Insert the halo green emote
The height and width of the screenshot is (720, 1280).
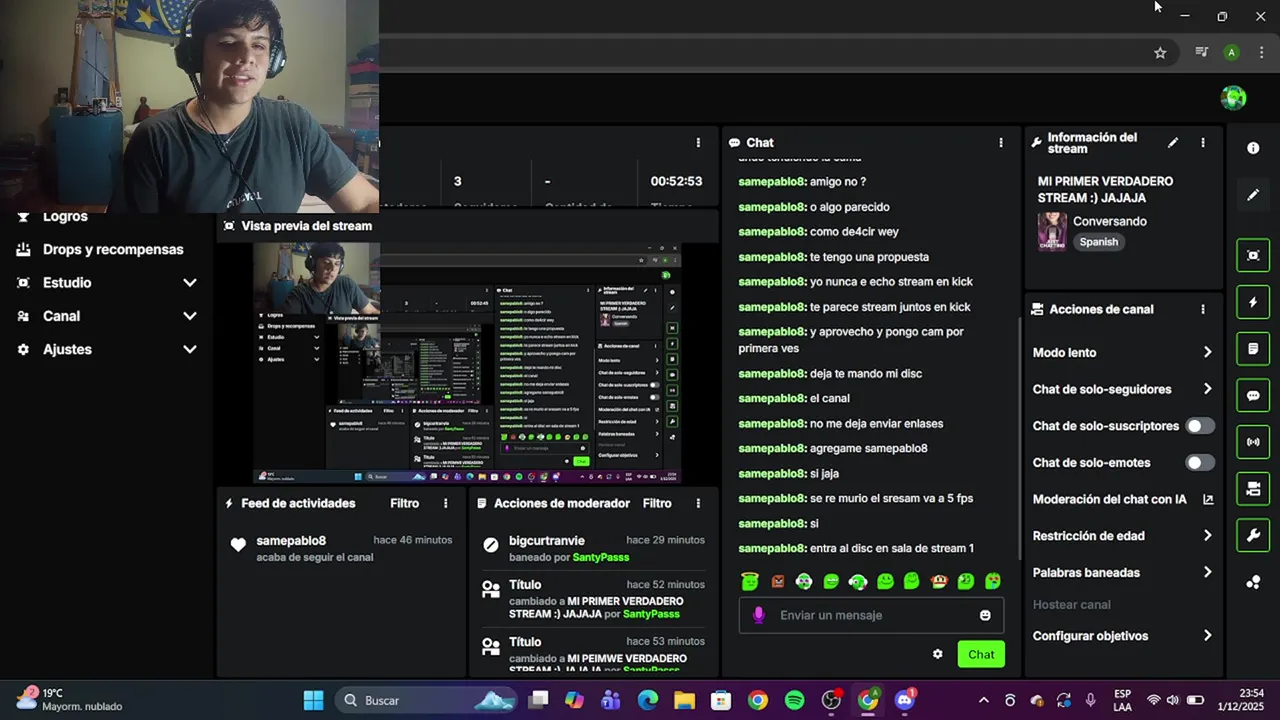(750, 581)
